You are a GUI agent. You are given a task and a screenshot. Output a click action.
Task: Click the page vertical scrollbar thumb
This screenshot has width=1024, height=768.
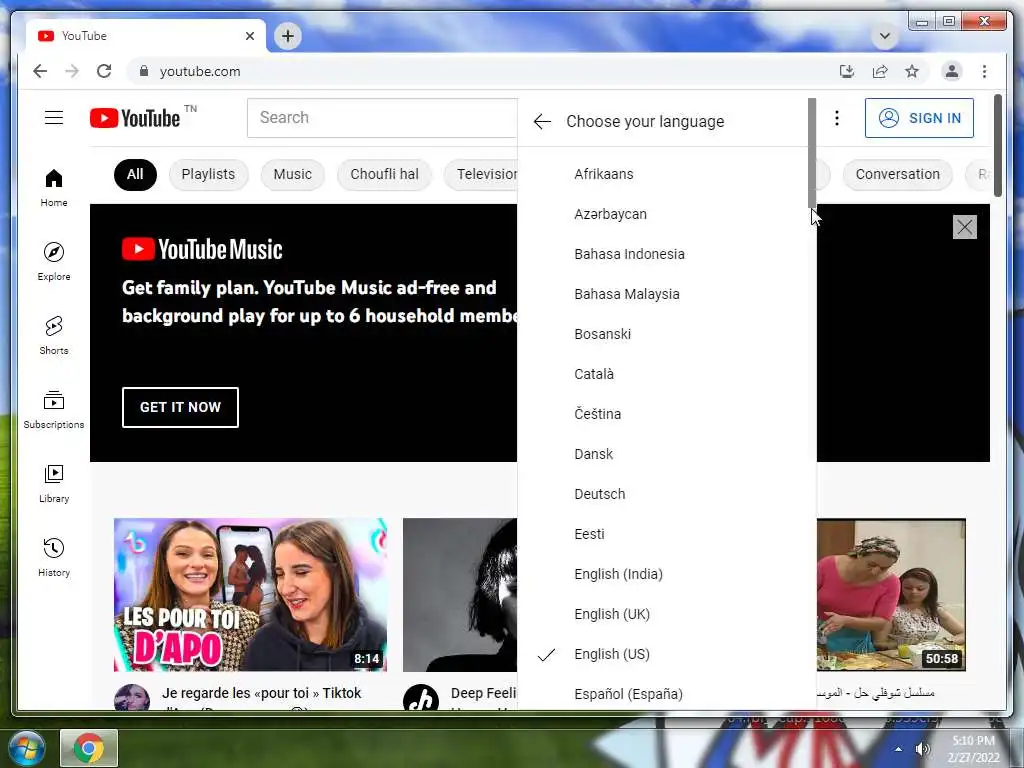[997, 145]
